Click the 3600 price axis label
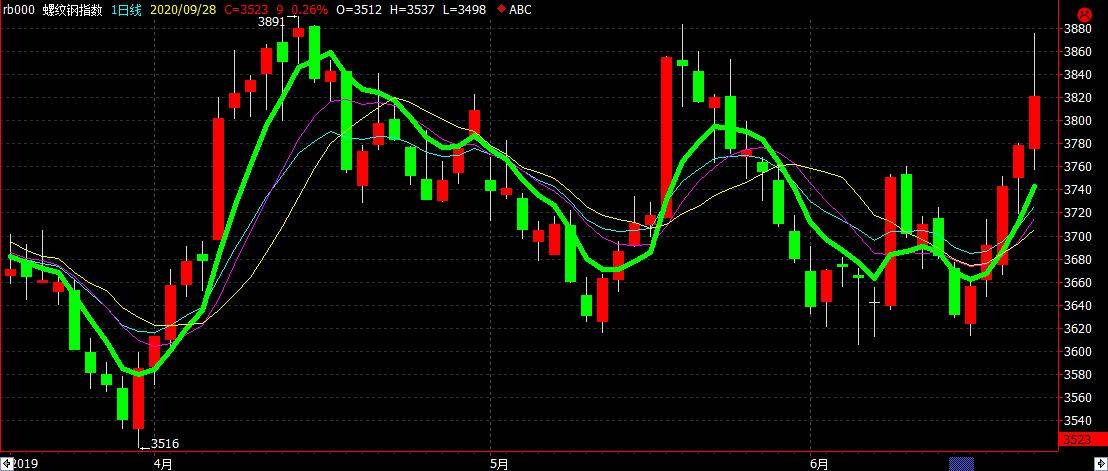 (x=1076, y=351)
